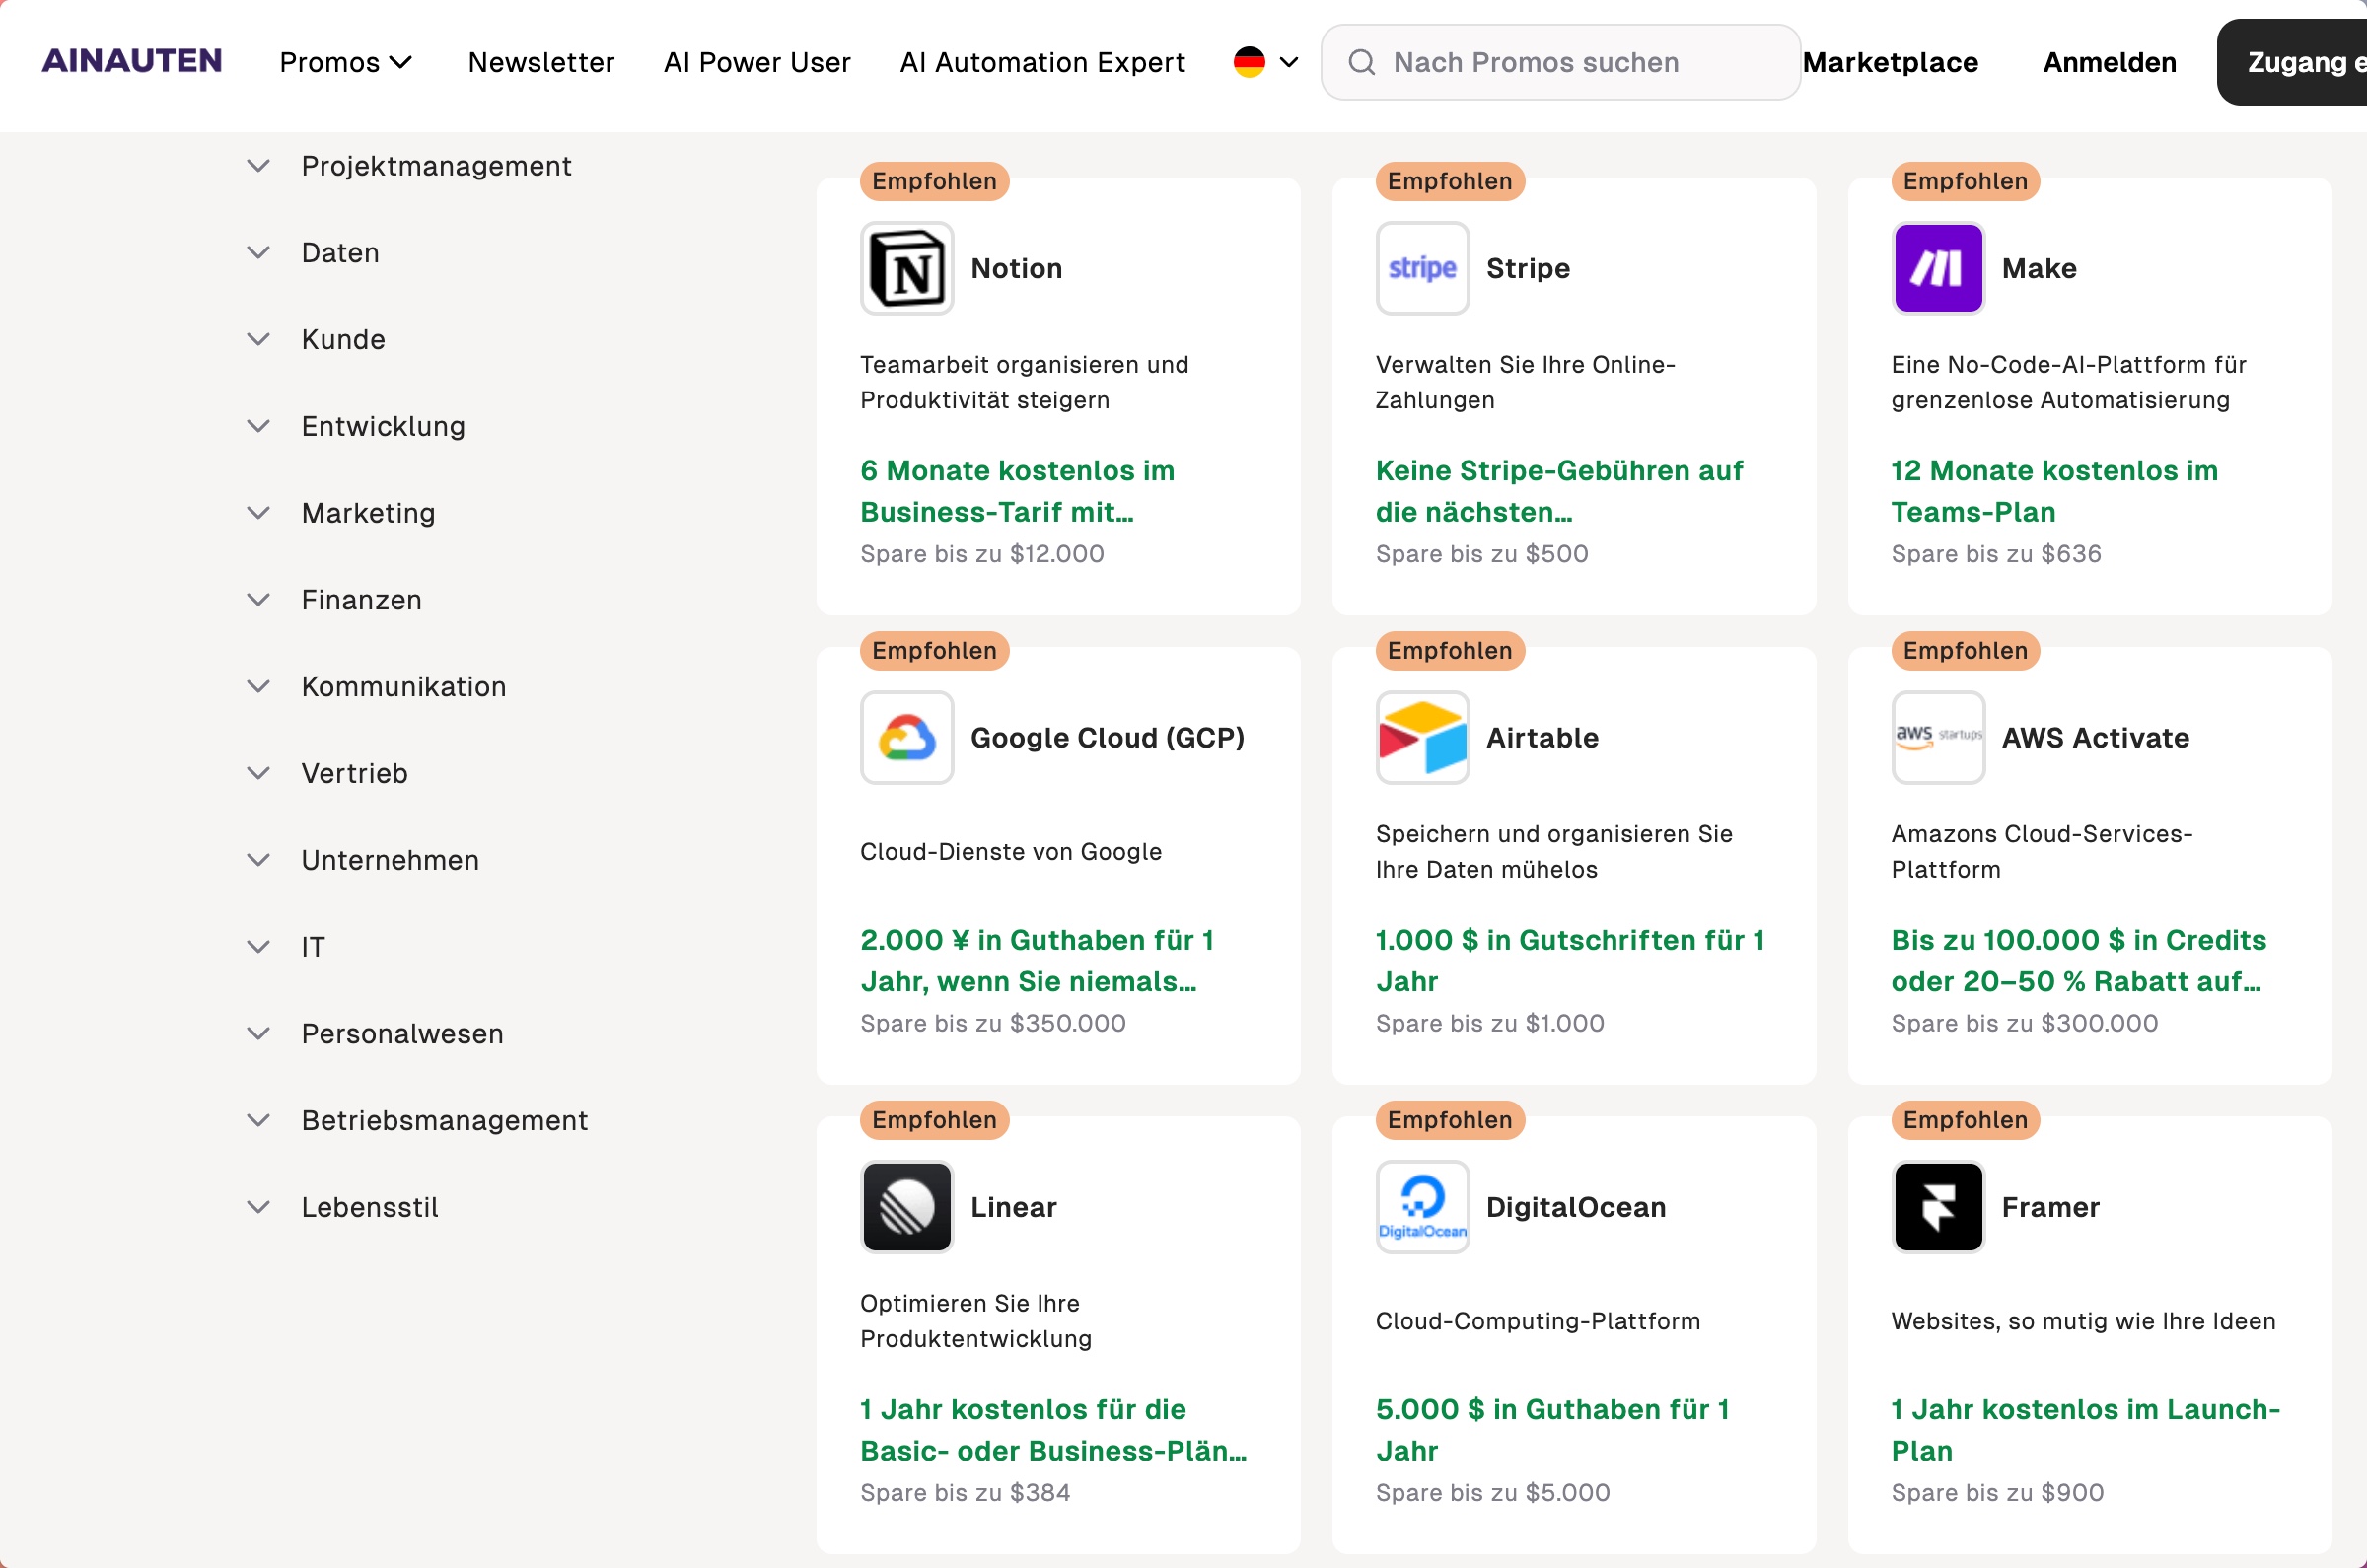Open the language chevron dropdown

(x=1289, y=62)
